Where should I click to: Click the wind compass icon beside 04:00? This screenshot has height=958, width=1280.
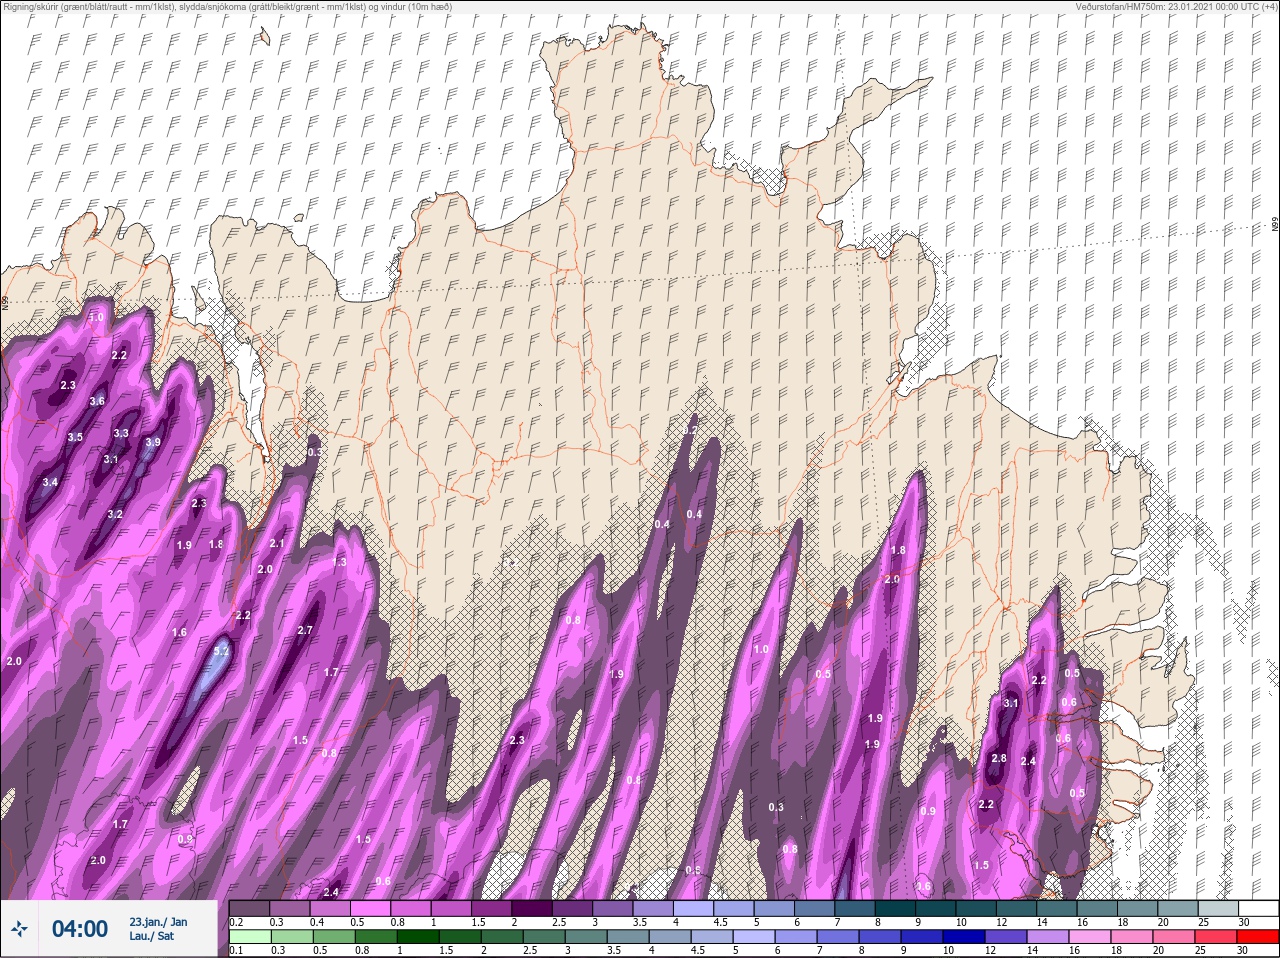pyautogui.click(x=20, y=930)
